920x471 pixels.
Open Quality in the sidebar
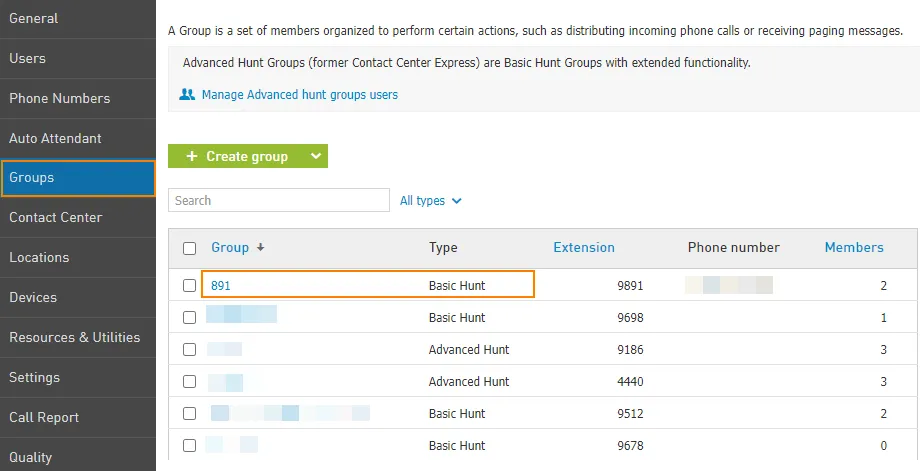pos(78,456)
